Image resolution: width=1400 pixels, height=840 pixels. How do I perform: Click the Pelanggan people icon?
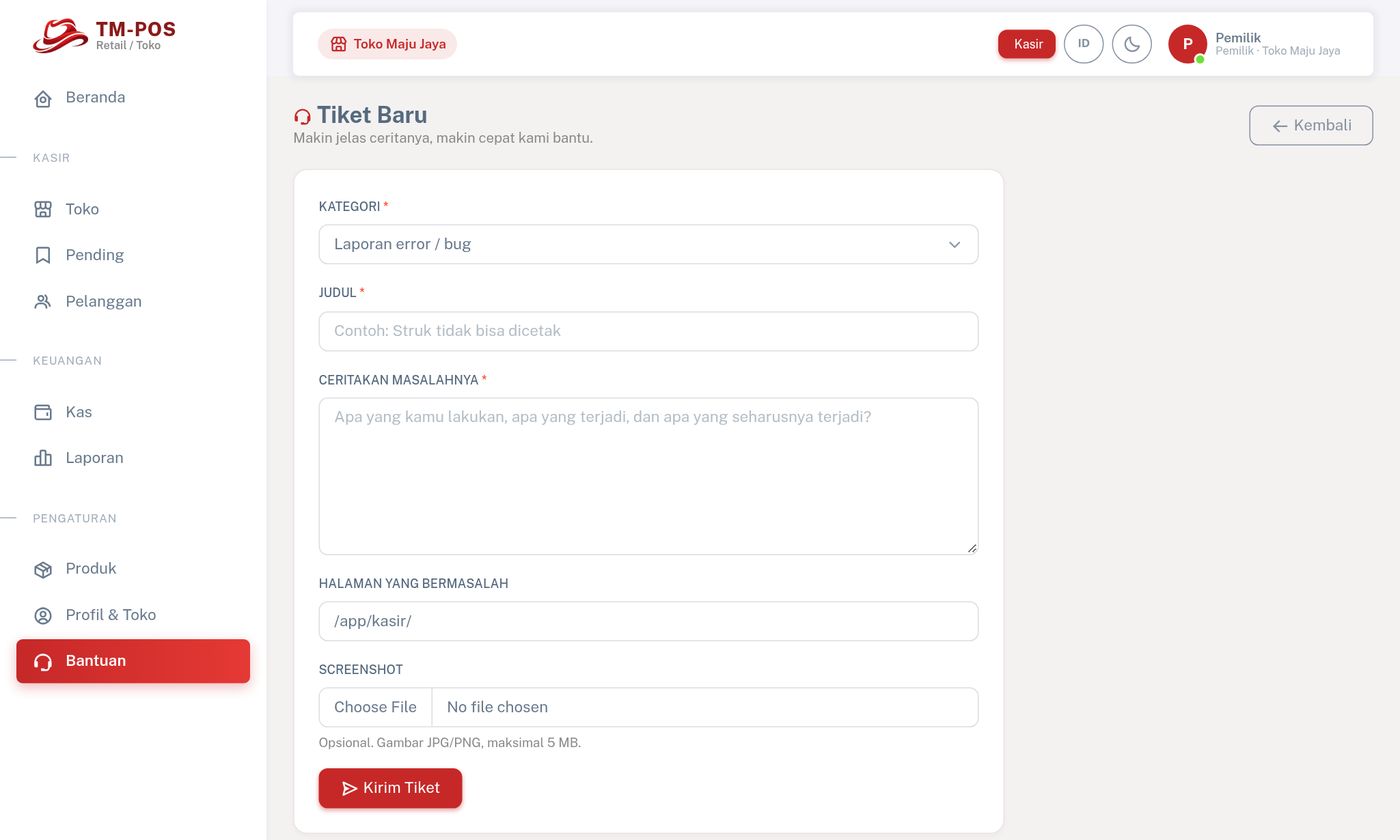pos(43,301)
